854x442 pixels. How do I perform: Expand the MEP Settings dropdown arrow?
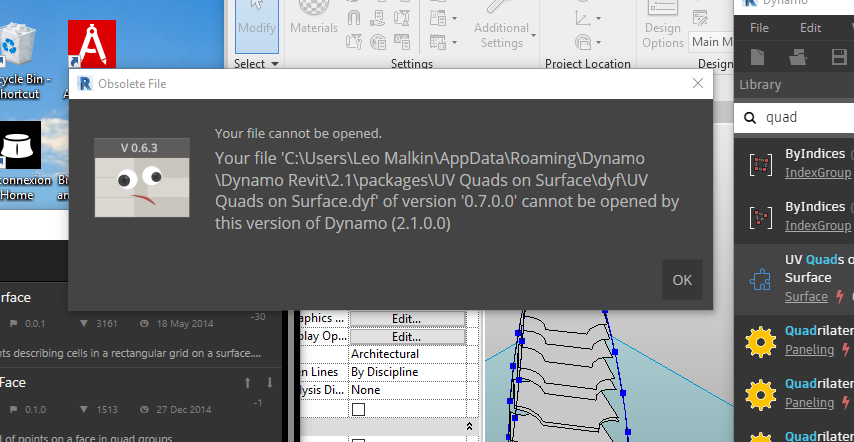(x=454, y=19)
